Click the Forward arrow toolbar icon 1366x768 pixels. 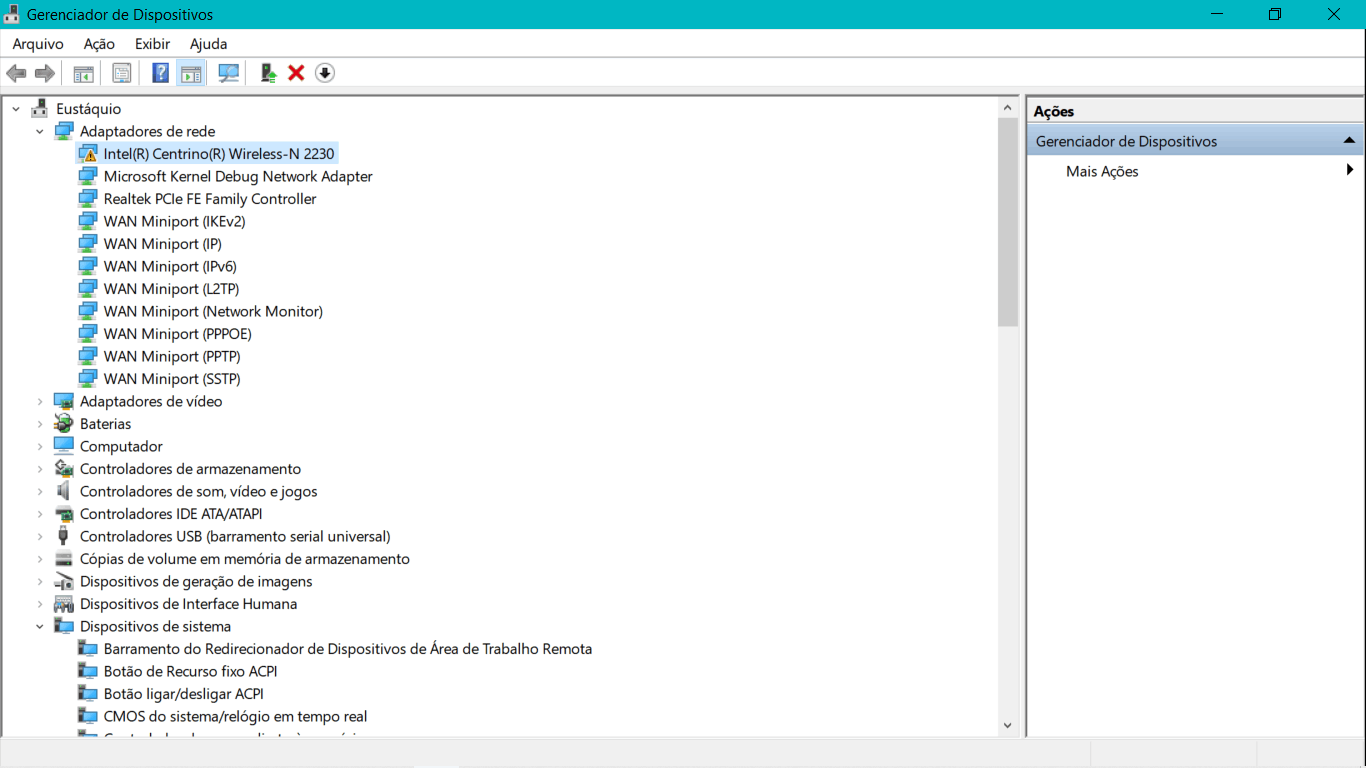(x=44, y=73)
